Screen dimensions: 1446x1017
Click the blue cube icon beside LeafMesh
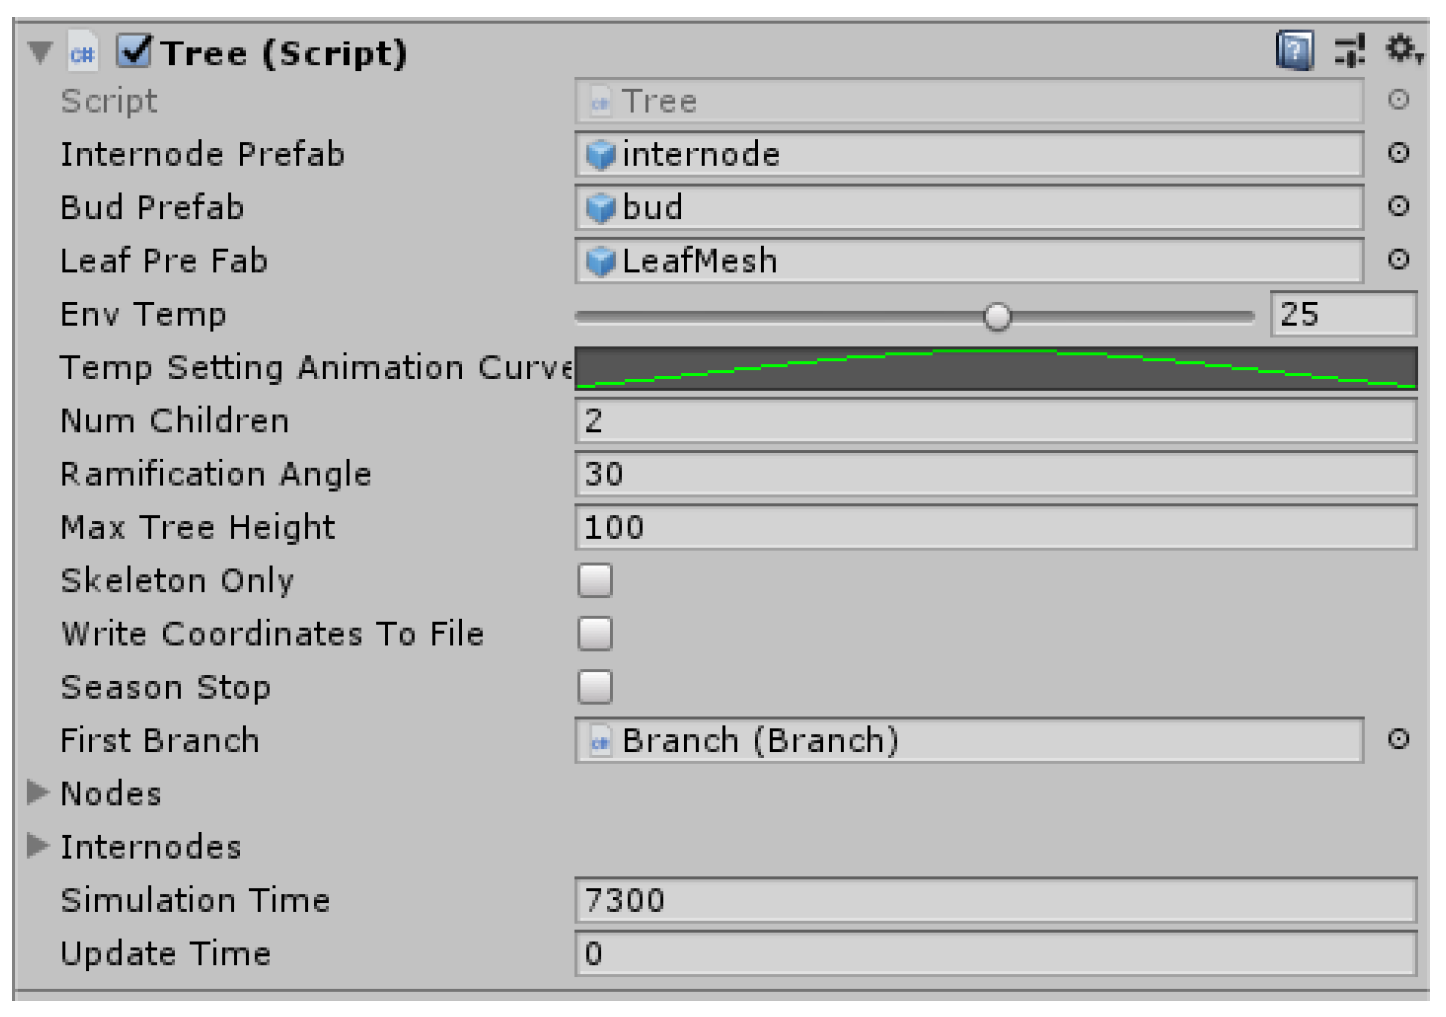(x=600, y=261)
